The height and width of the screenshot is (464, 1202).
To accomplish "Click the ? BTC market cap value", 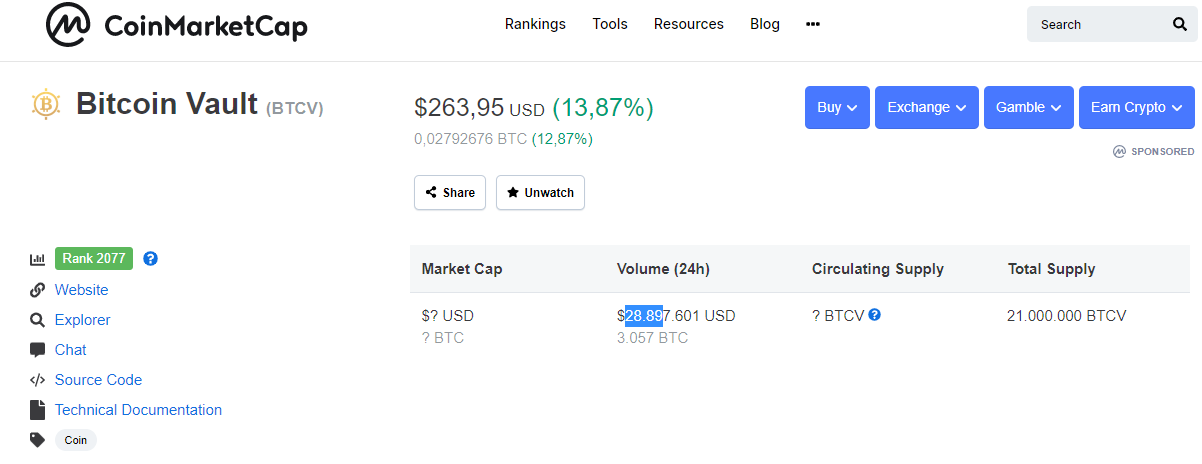I will [443, 338].
